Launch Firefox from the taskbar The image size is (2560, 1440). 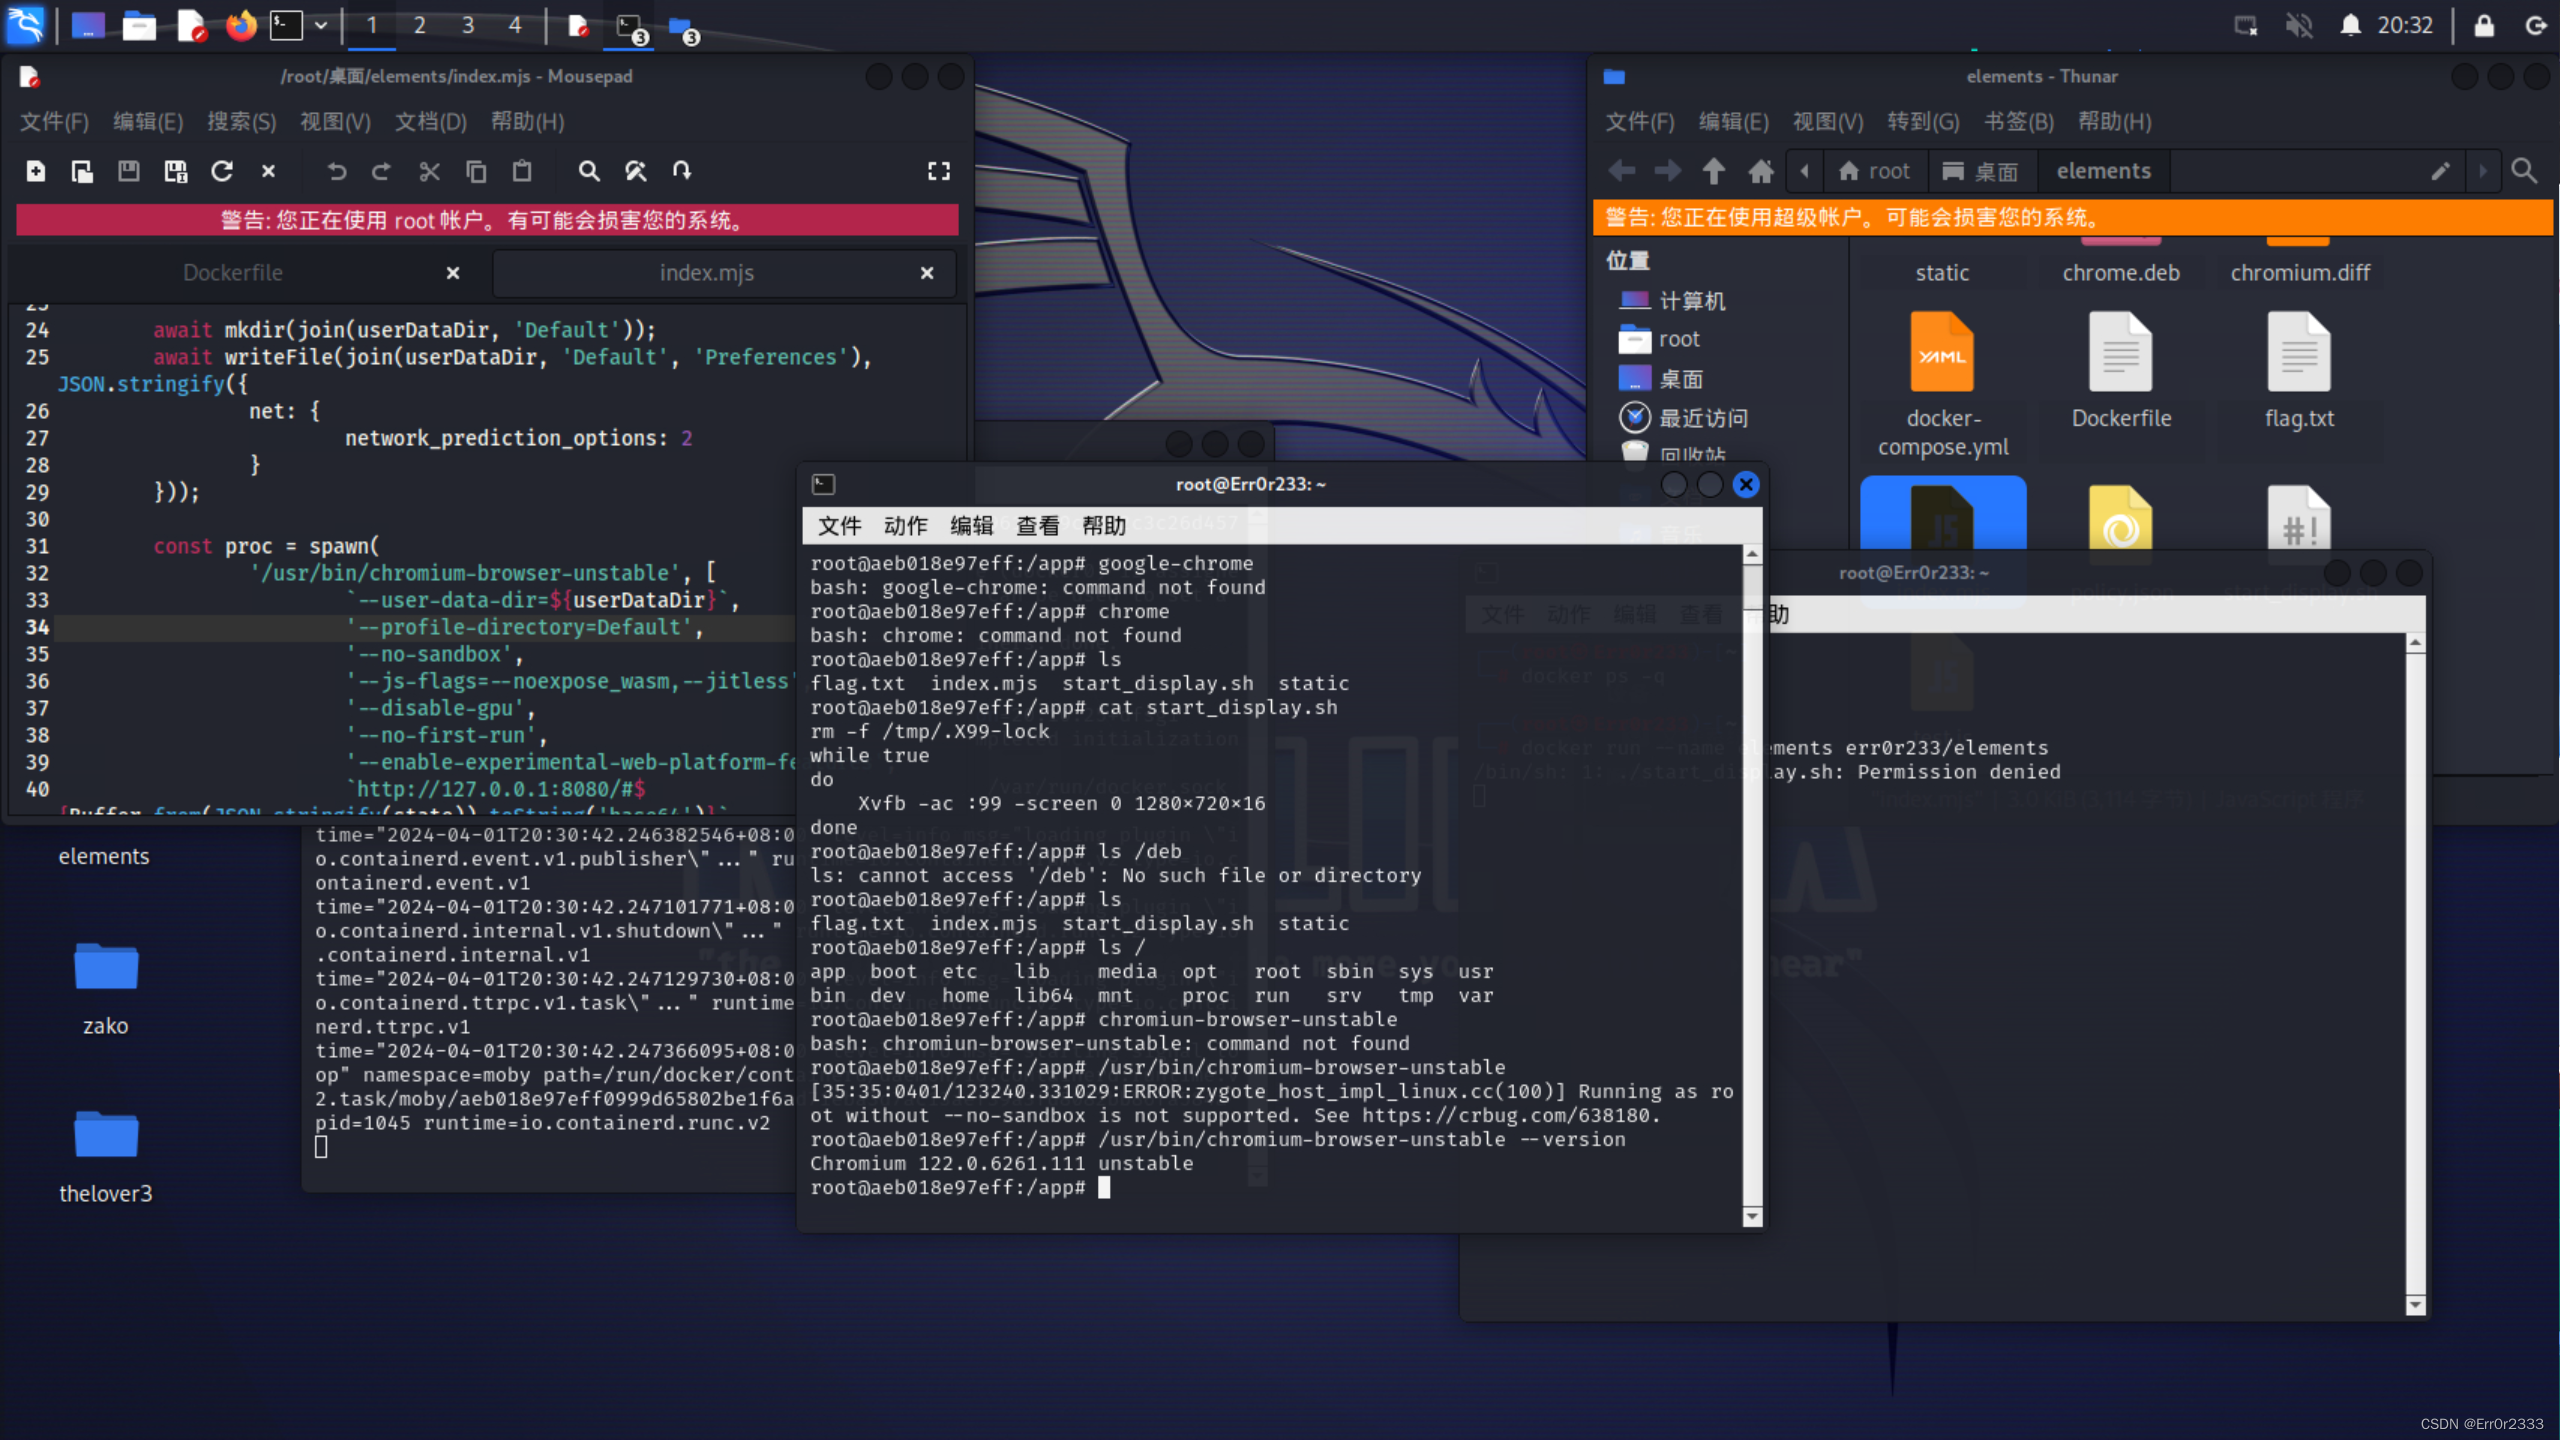coord(241,26)
